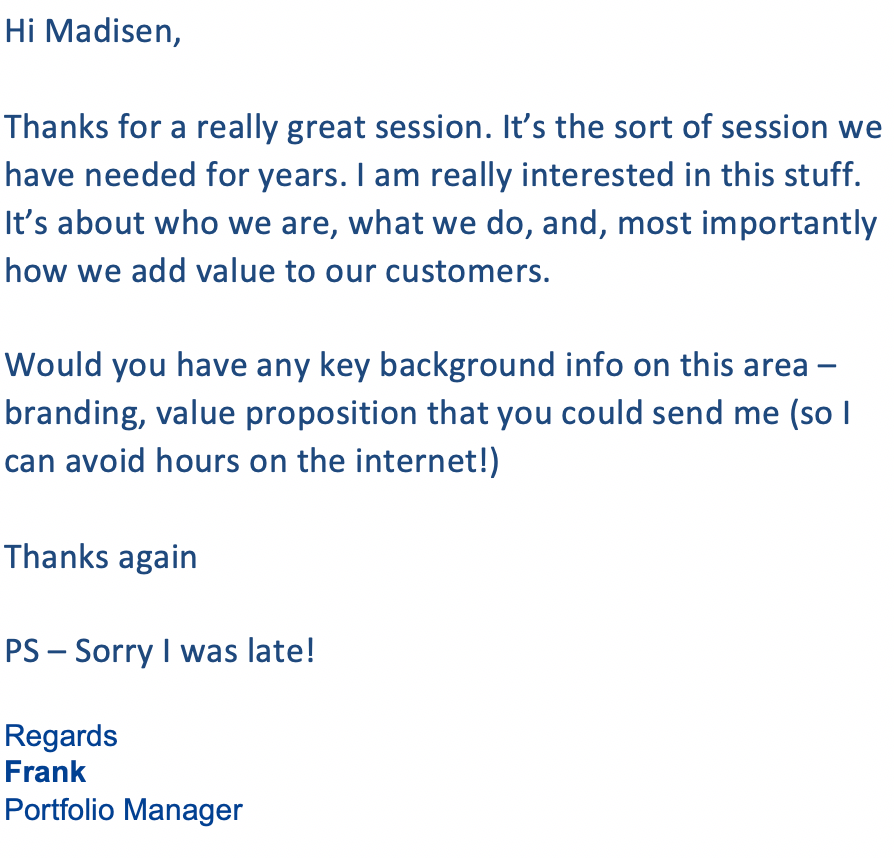Screen dimensions: 894x858
Task: Click the word 'customers' ending paragraph
Action: 467,271
